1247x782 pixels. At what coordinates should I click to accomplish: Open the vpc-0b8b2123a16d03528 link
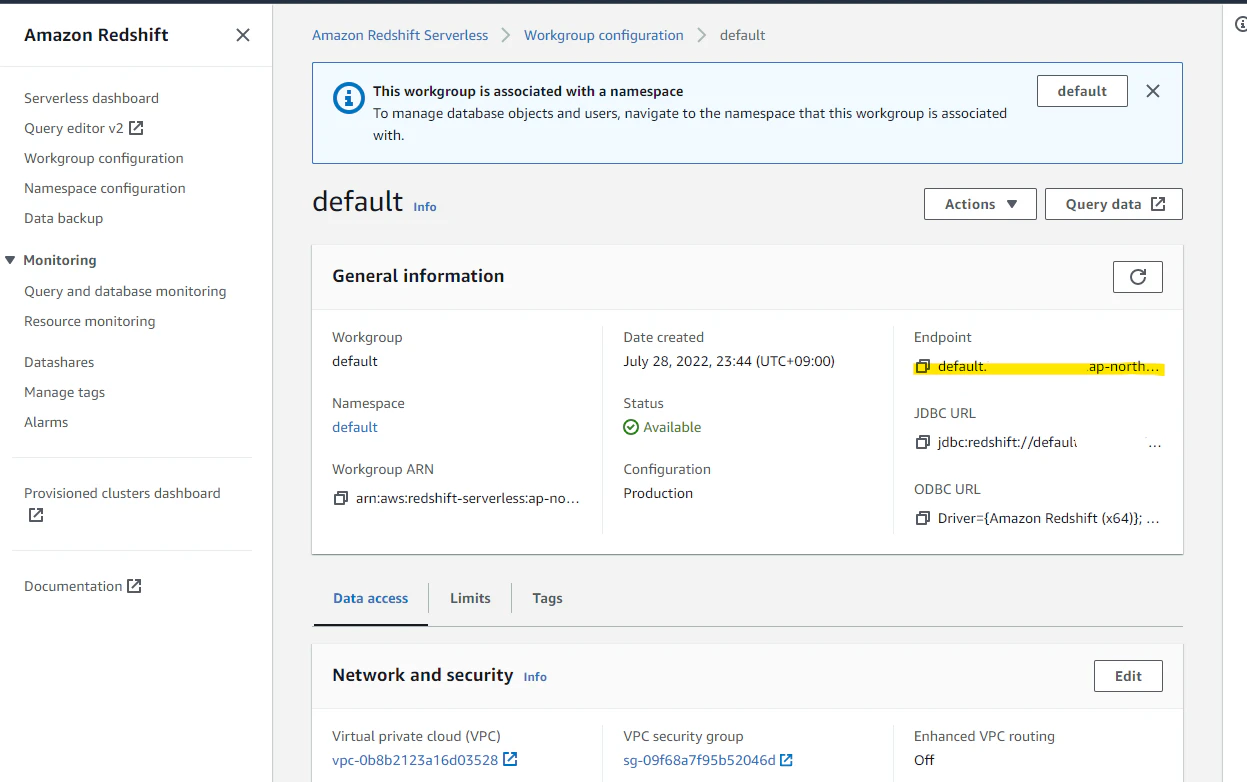pyautogui.click(x=415, y=760)
